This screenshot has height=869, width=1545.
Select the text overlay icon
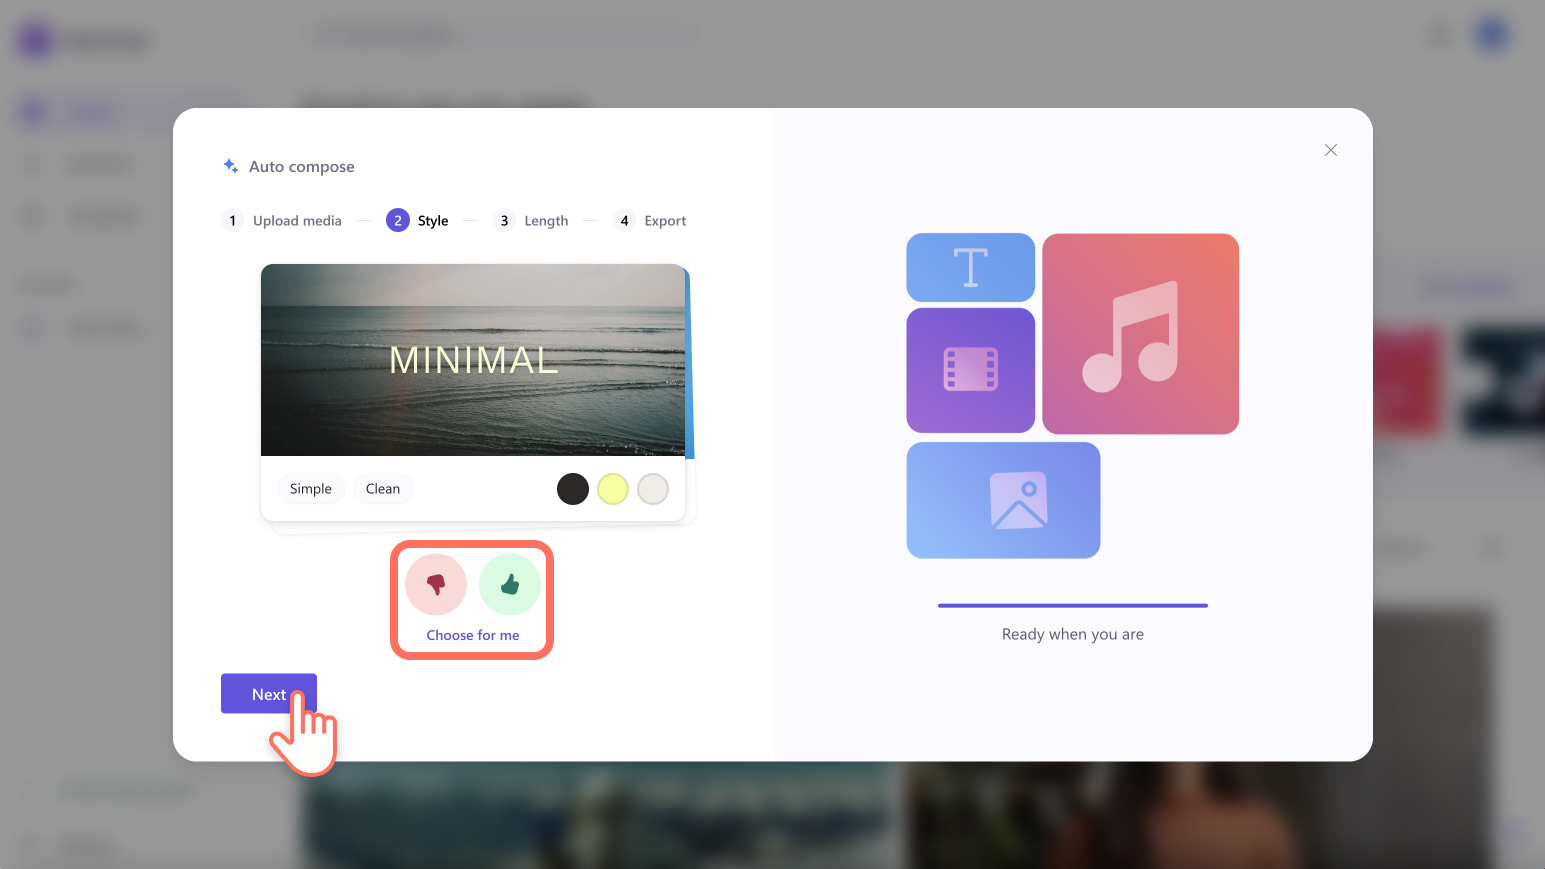click(969, 267)
